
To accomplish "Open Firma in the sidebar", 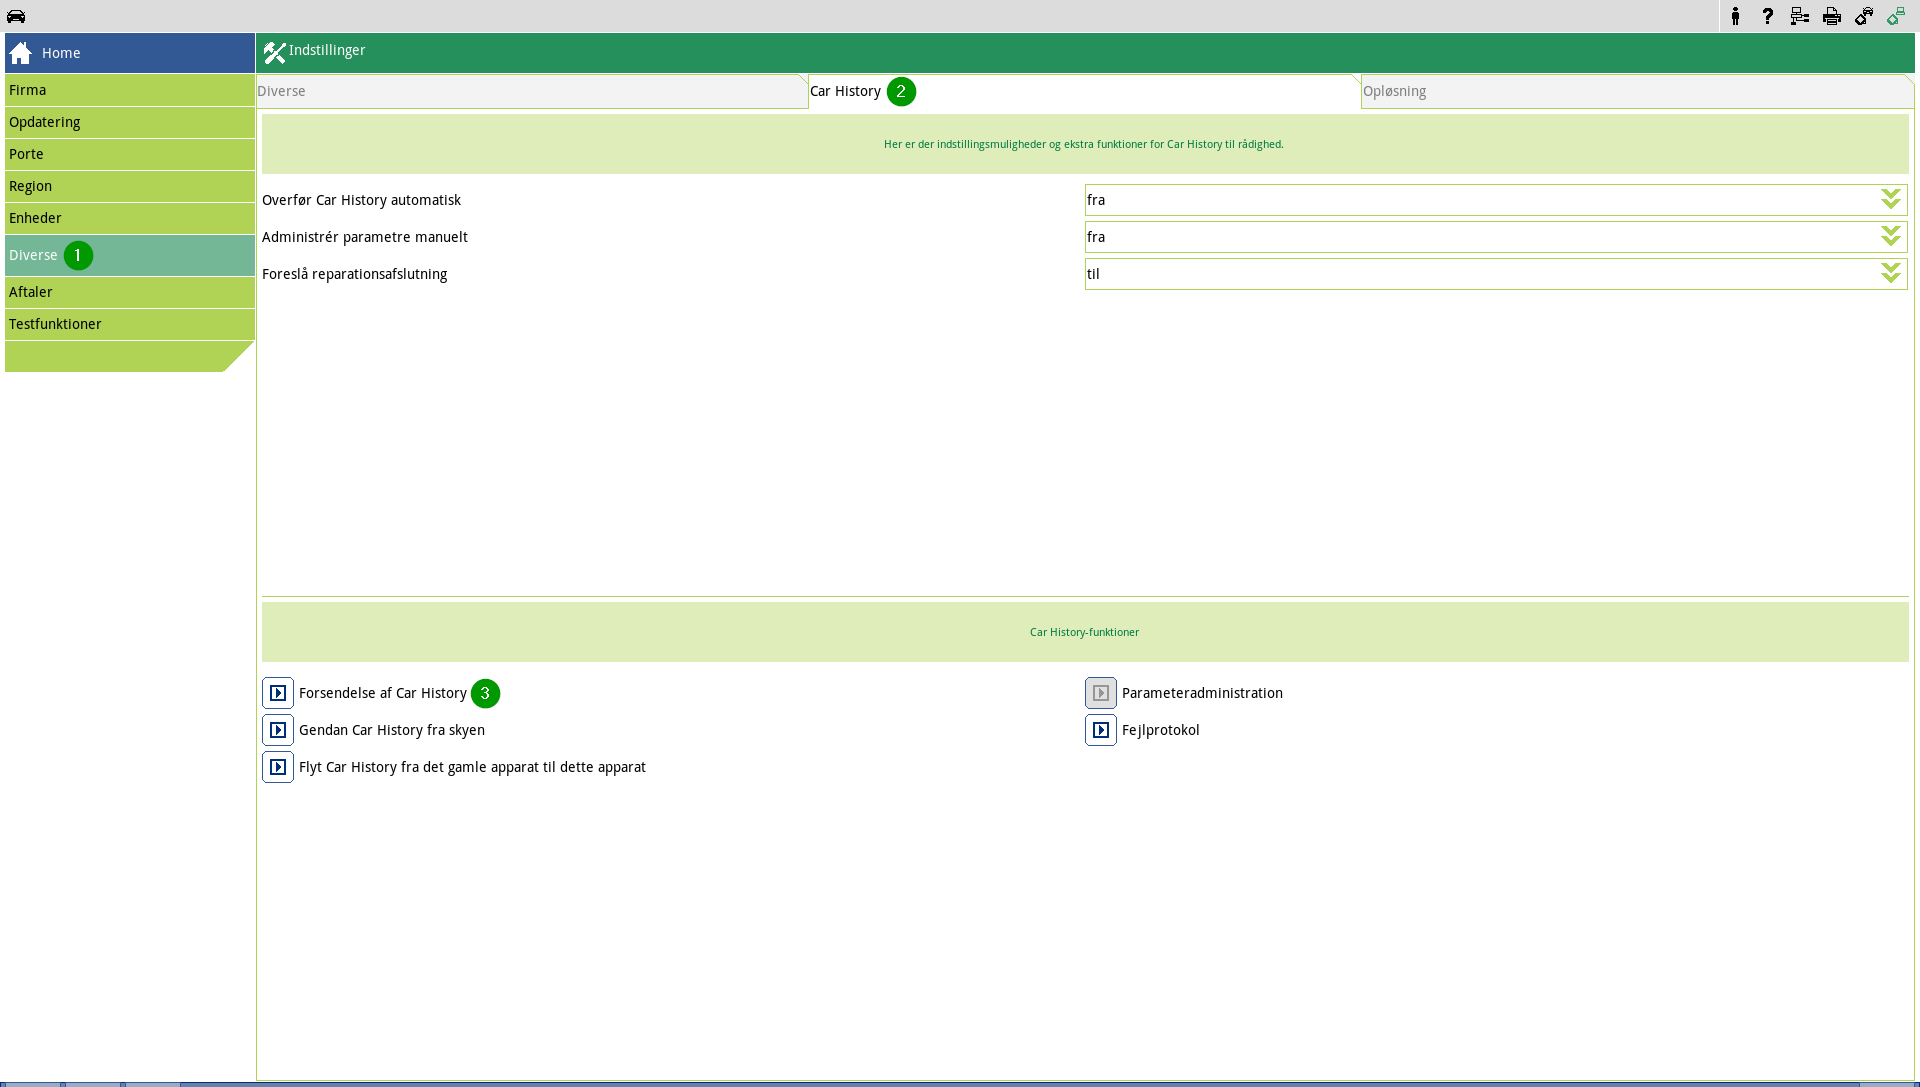I will click(130, 90).
